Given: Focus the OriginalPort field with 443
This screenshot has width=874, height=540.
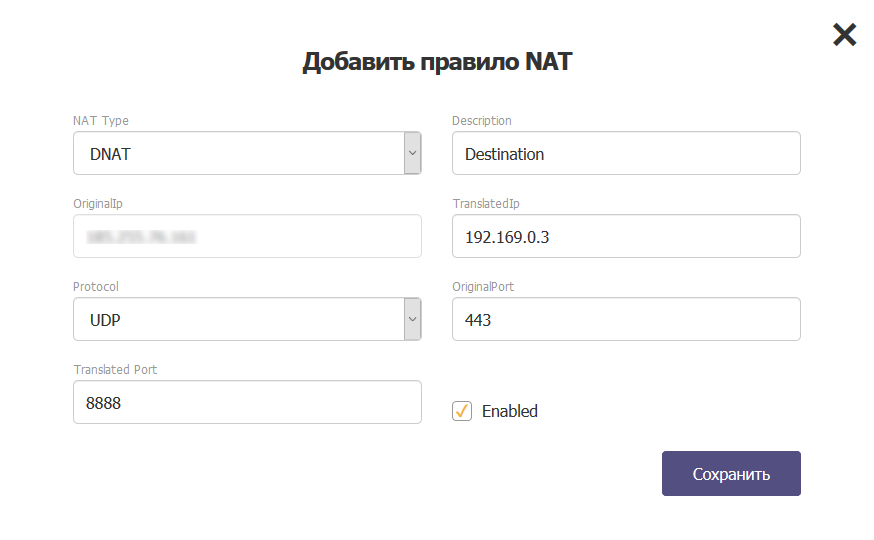Looking at the screenshot, I should [626, 320].
